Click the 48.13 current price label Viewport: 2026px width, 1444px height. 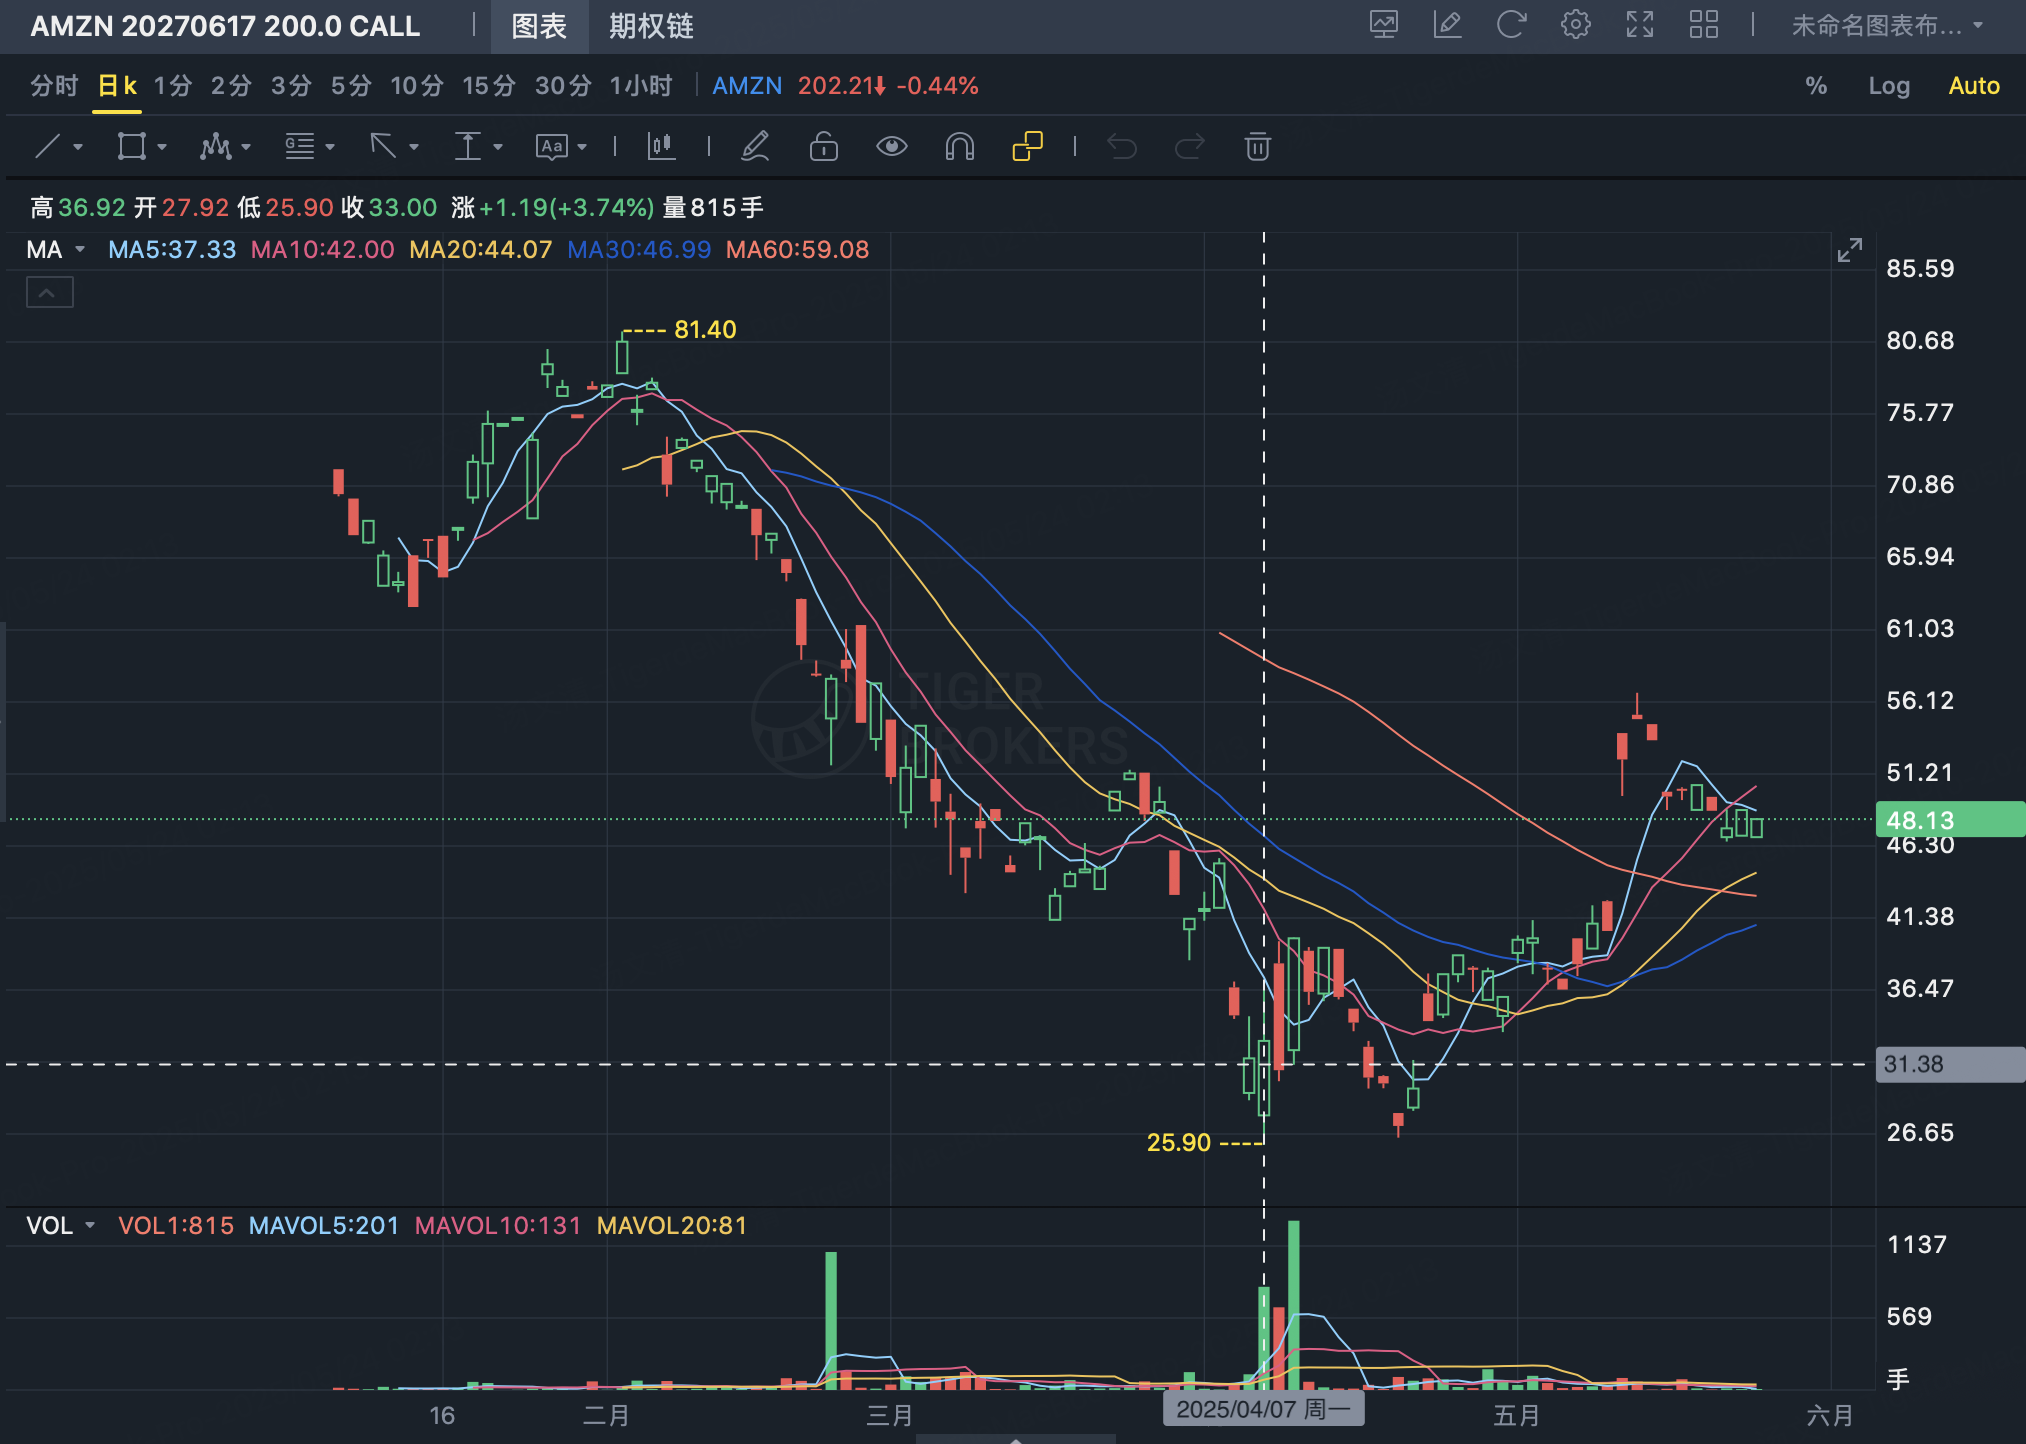pos(1950,820)
